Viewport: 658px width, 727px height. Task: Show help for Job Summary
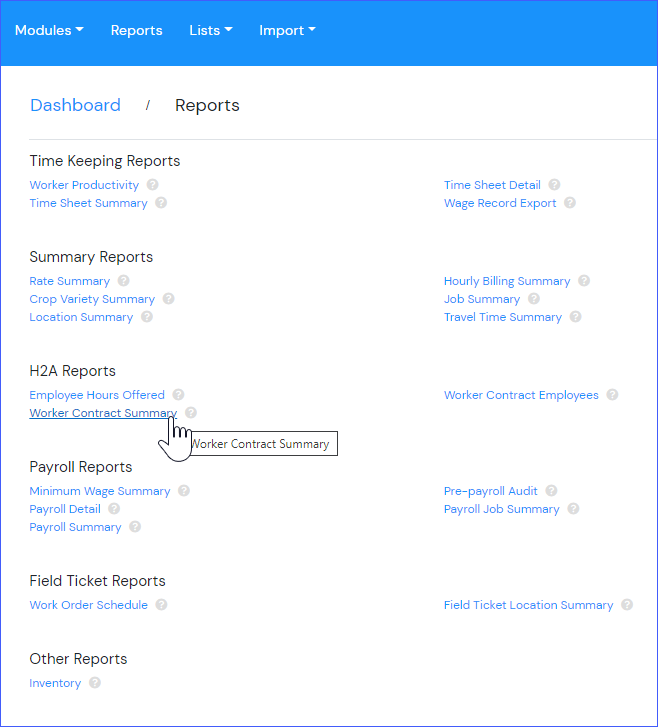point(534,299)
